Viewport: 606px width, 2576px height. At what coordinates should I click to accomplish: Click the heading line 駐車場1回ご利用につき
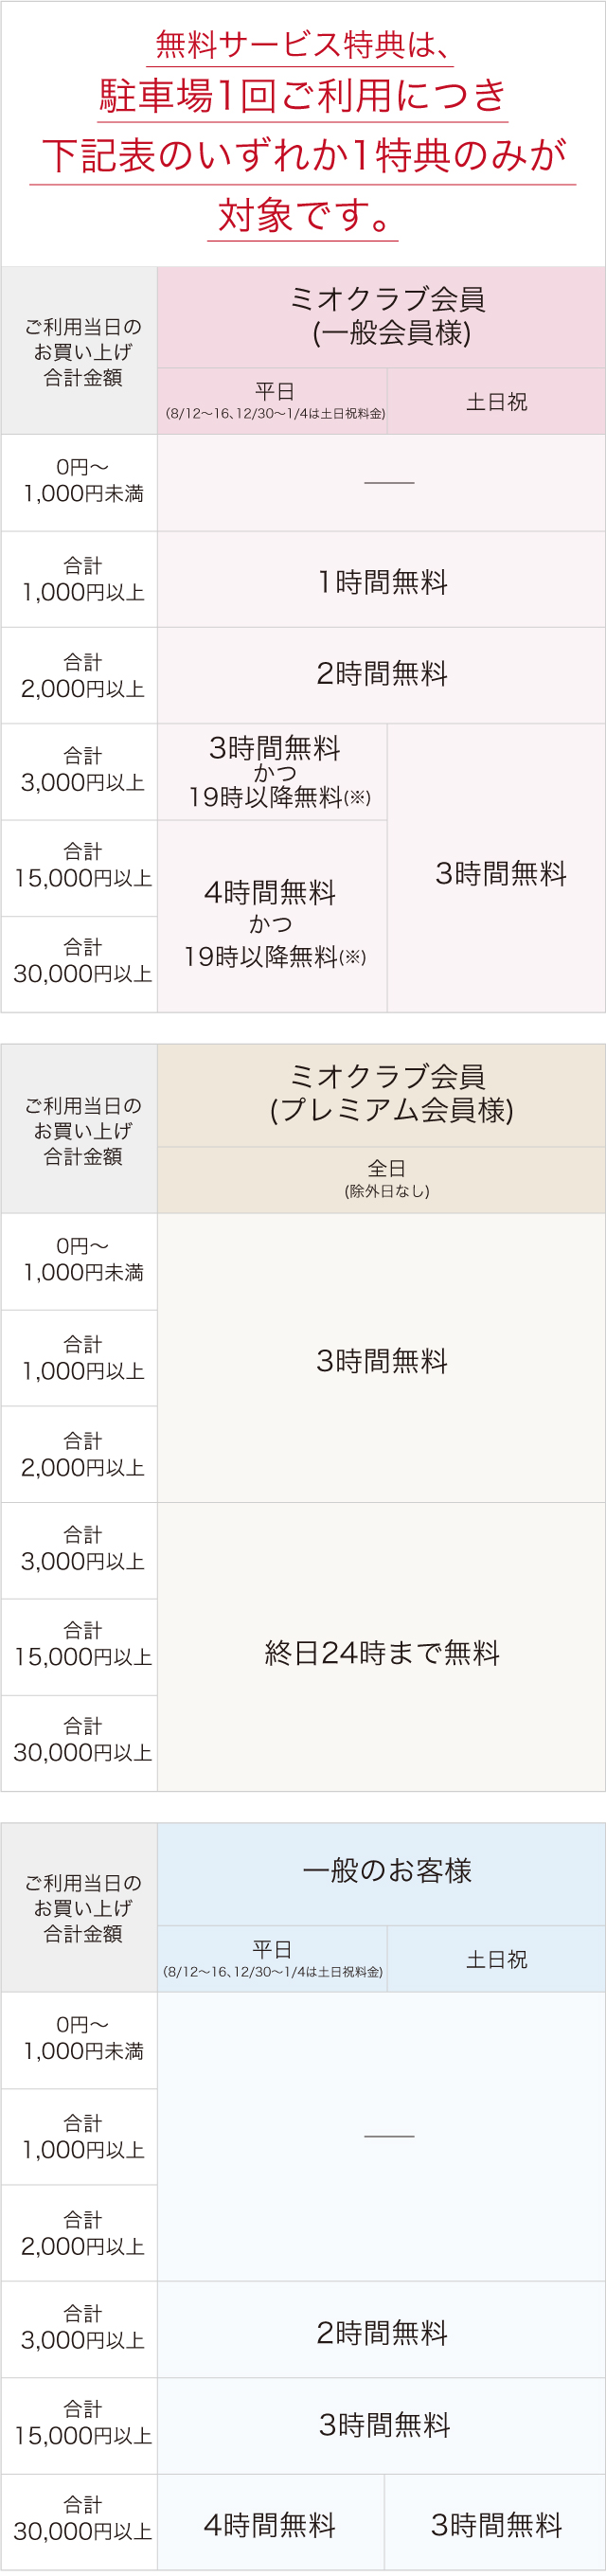(303, 97)
